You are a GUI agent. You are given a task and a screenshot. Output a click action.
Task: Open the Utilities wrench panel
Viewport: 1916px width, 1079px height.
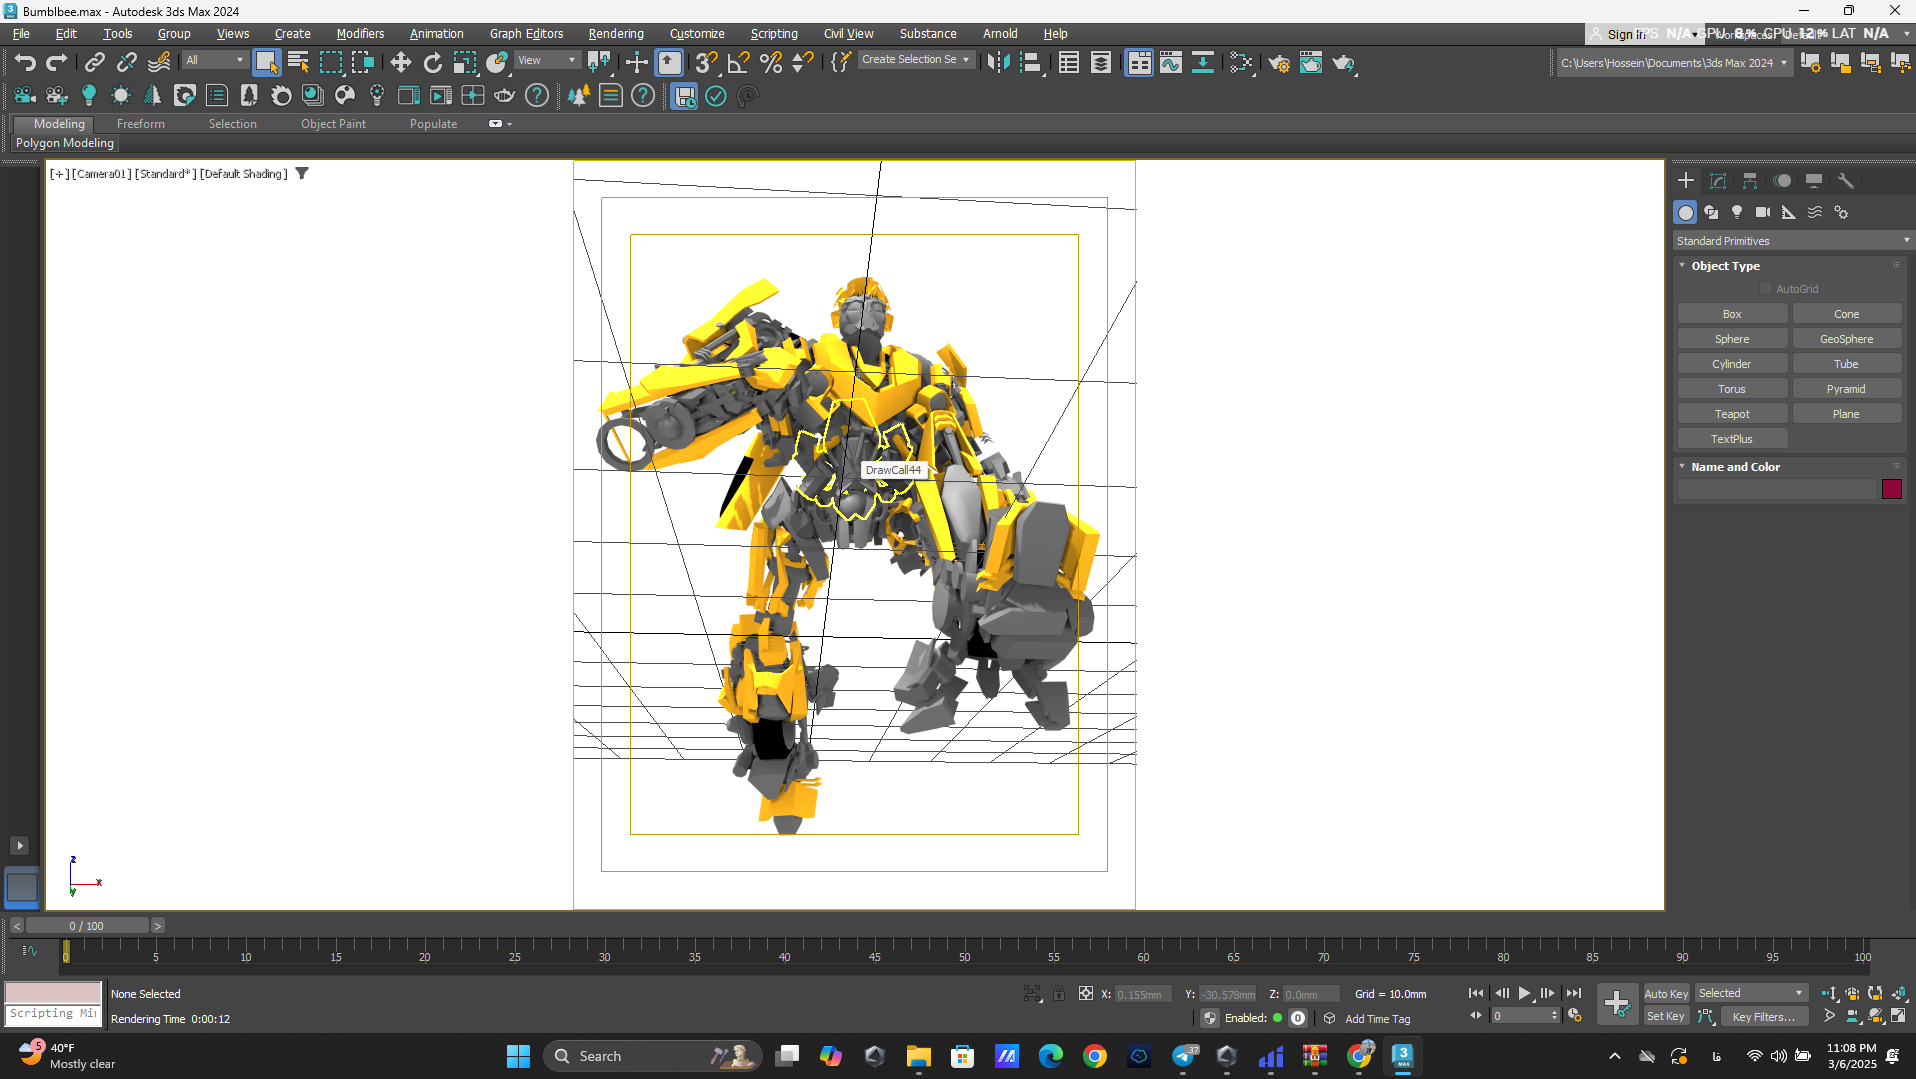[1846, 181]
